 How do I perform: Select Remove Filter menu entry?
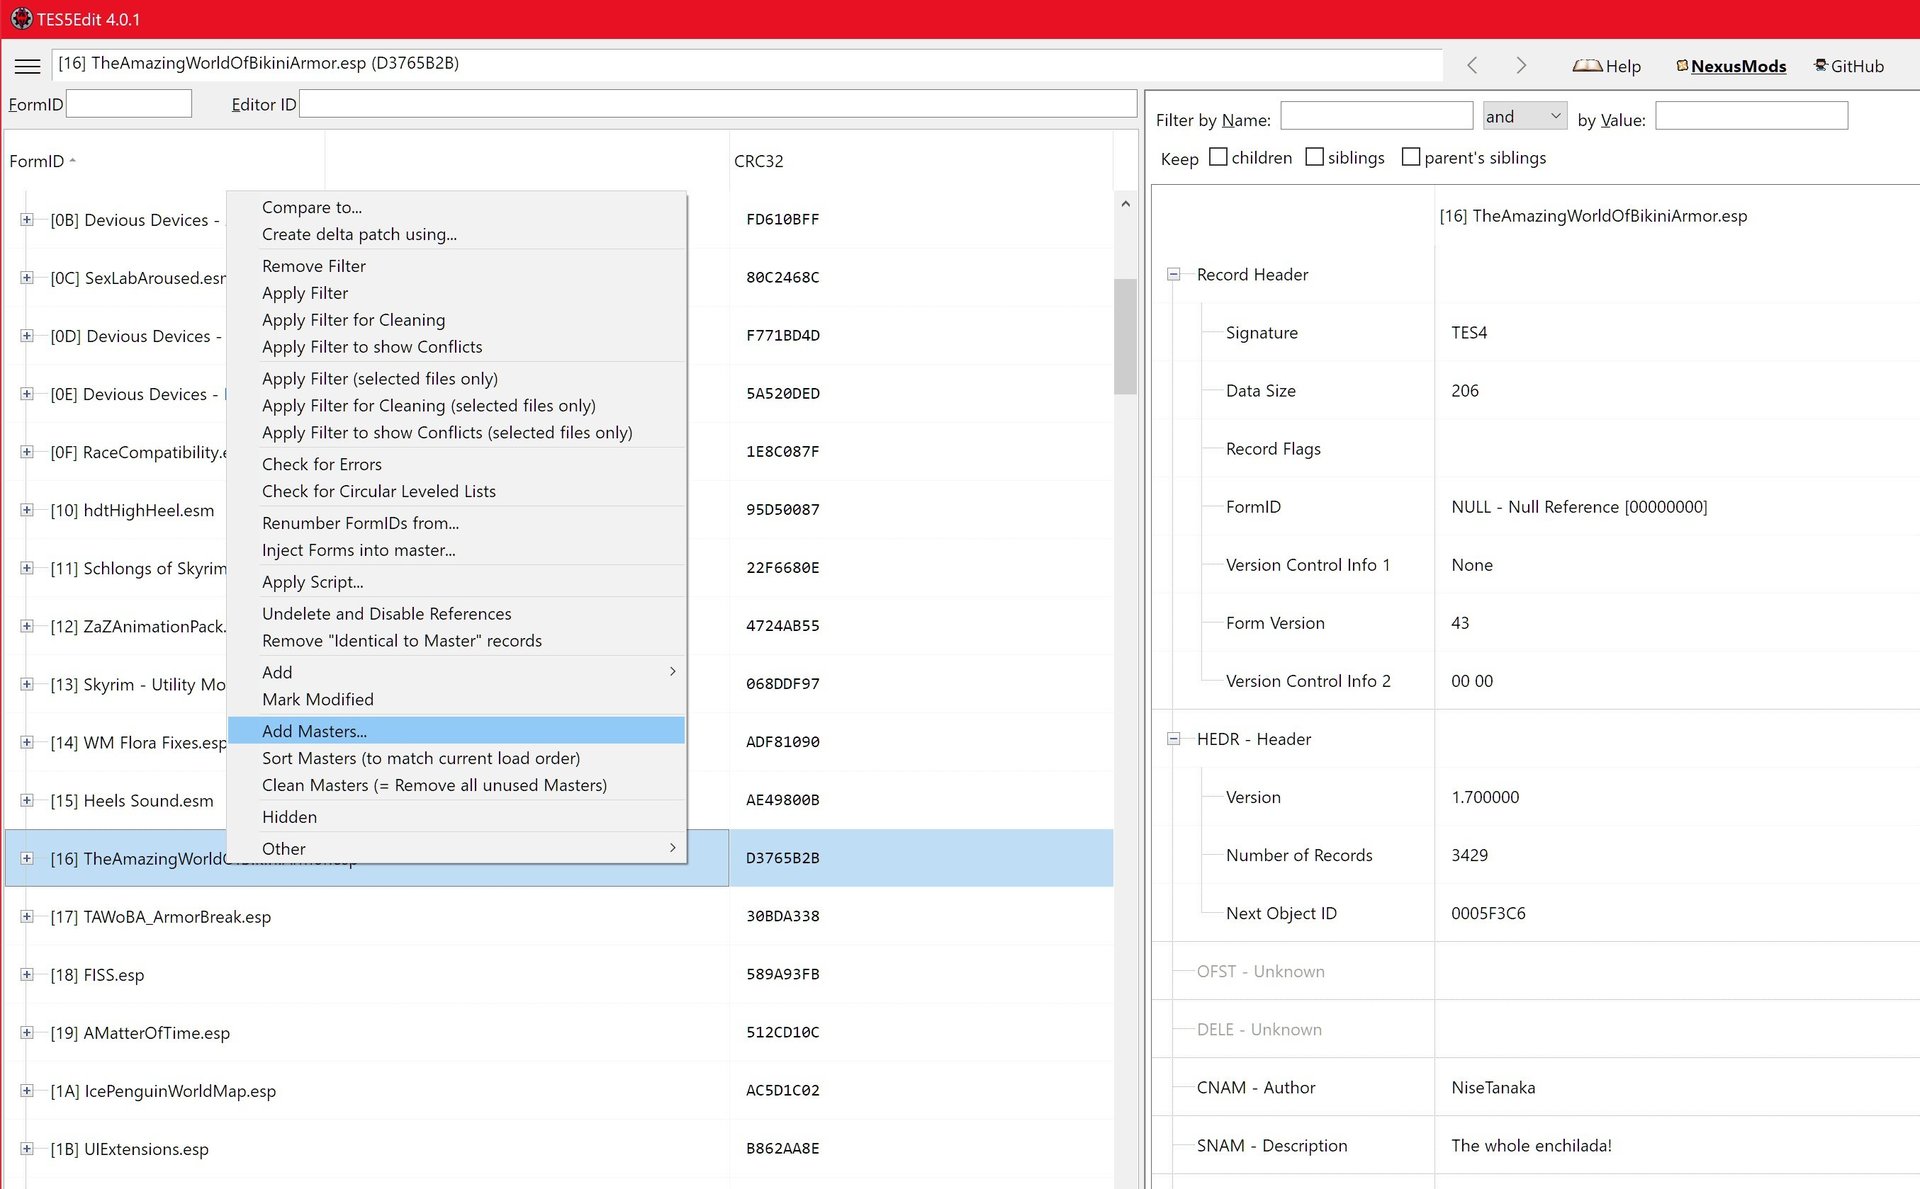456,266
